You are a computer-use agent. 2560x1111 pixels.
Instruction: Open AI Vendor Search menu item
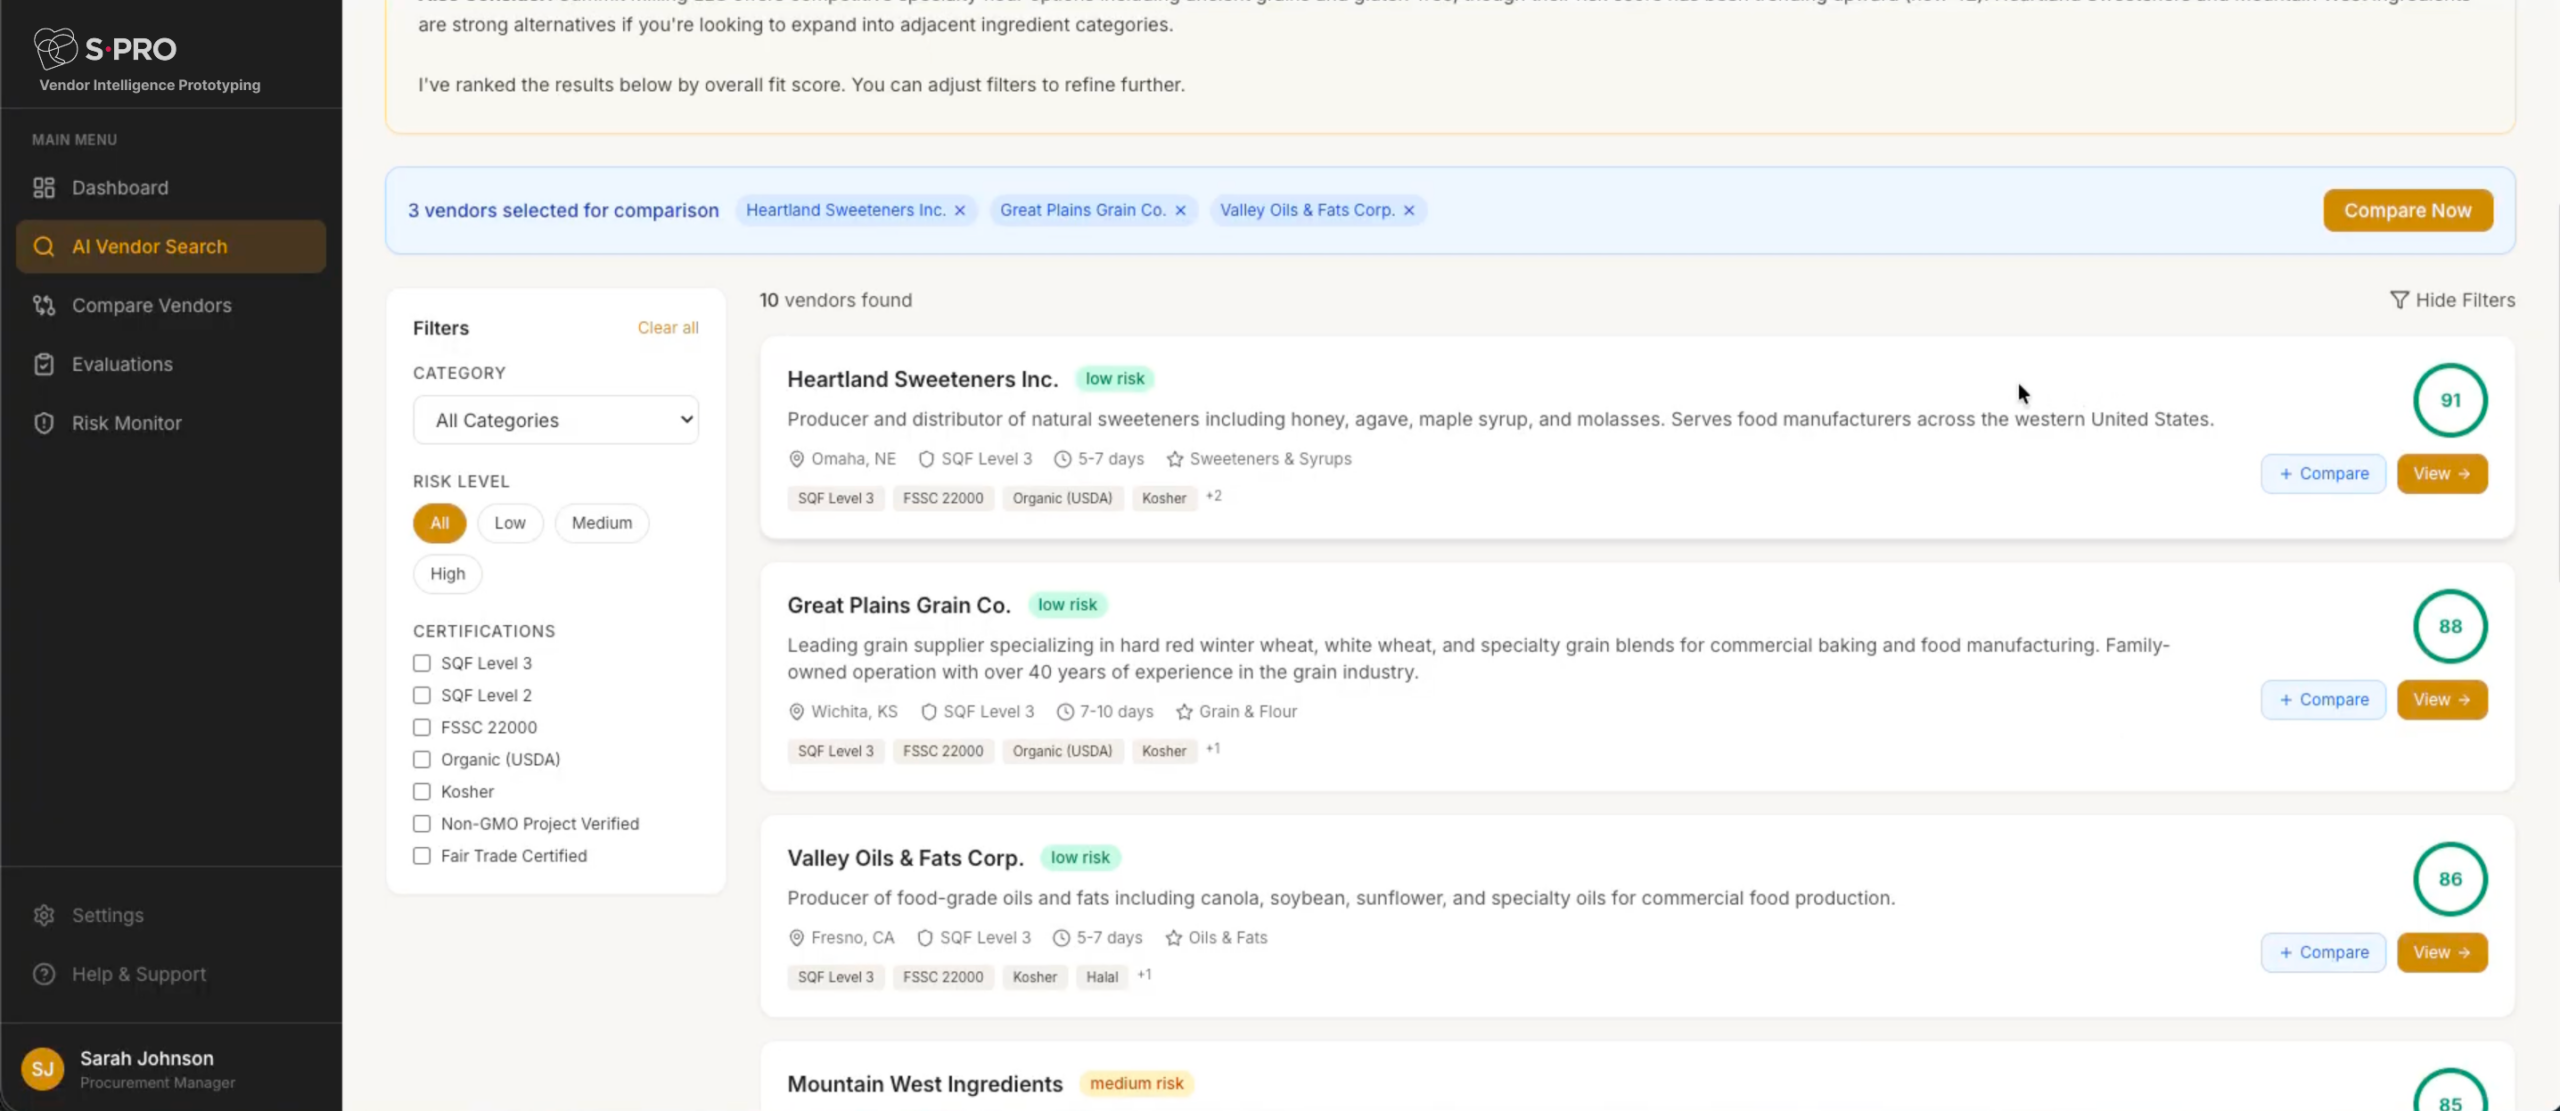[x=171, y=247]
